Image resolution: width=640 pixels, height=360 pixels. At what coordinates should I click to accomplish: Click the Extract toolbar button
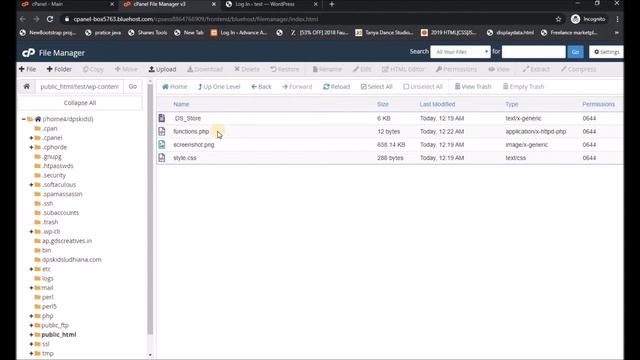coord(536,69)
